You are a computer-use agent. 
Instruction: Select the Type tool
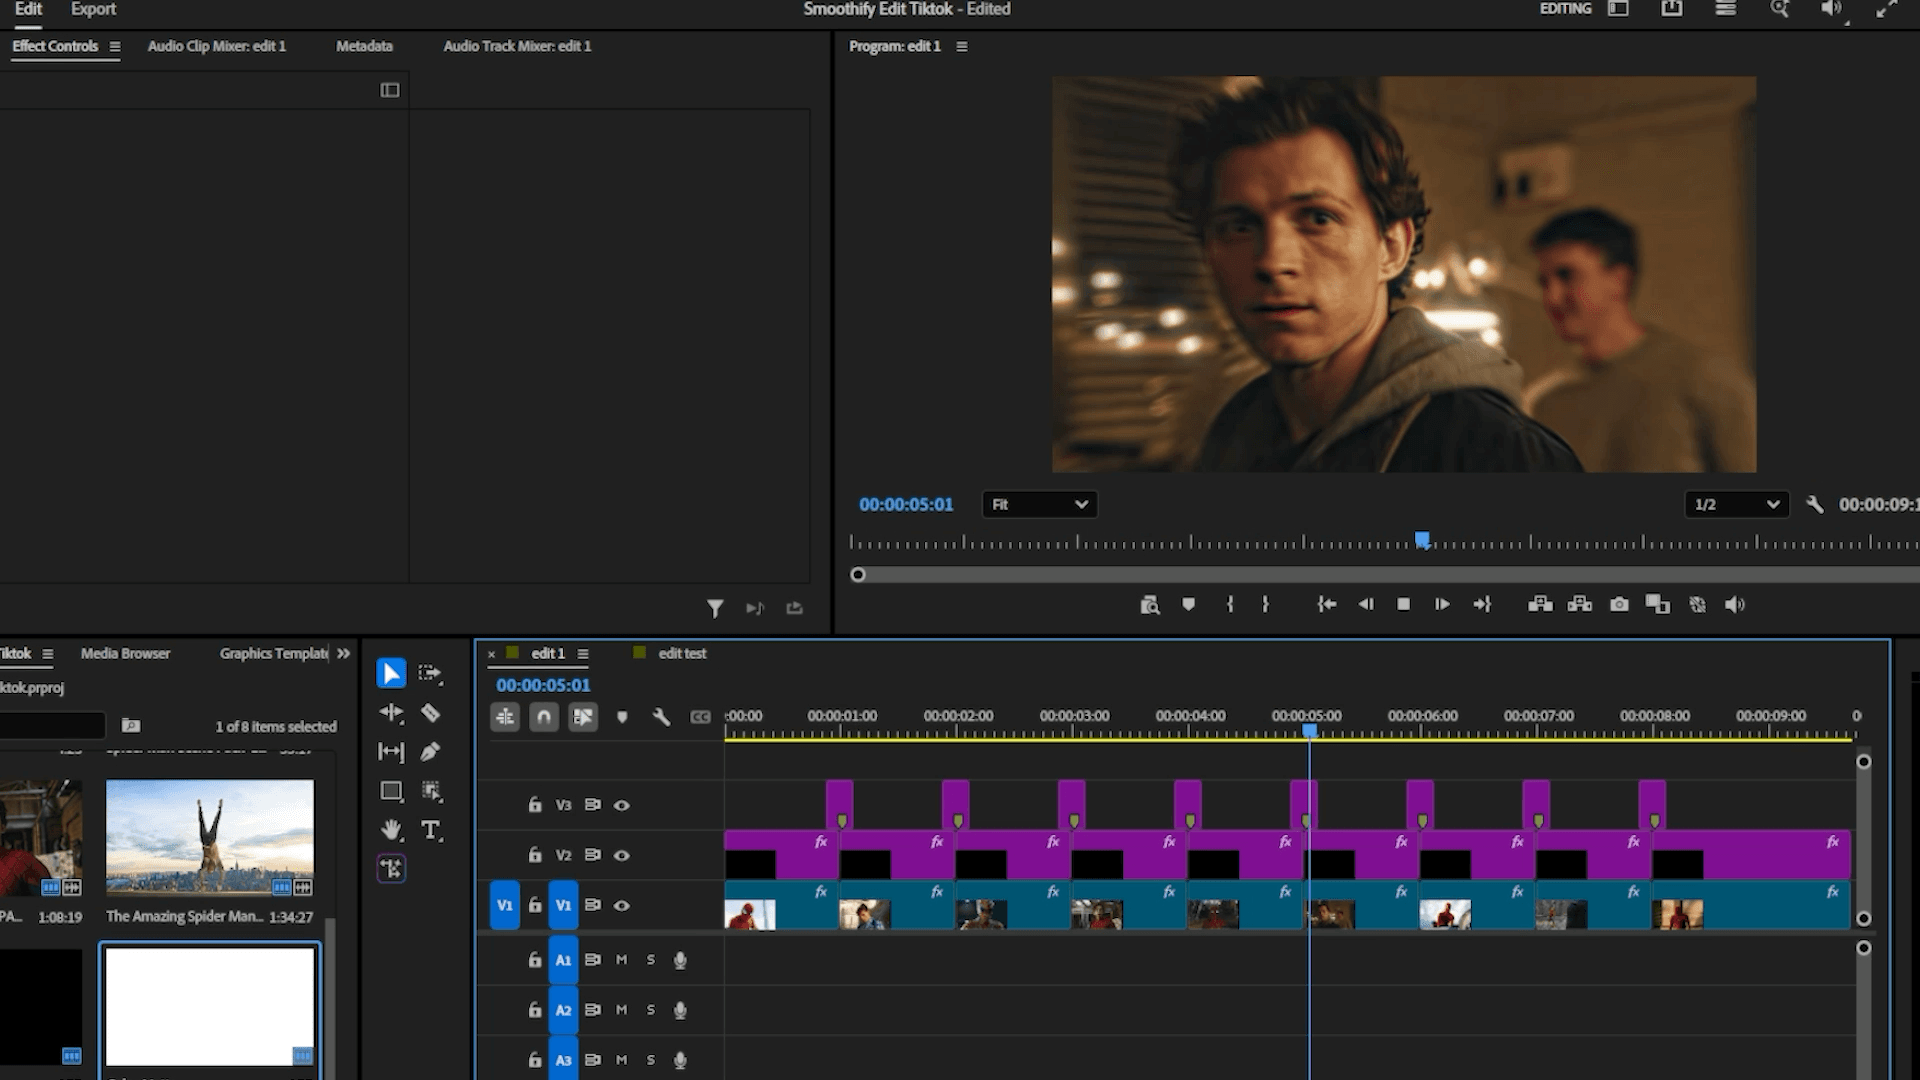pos(430,830)
